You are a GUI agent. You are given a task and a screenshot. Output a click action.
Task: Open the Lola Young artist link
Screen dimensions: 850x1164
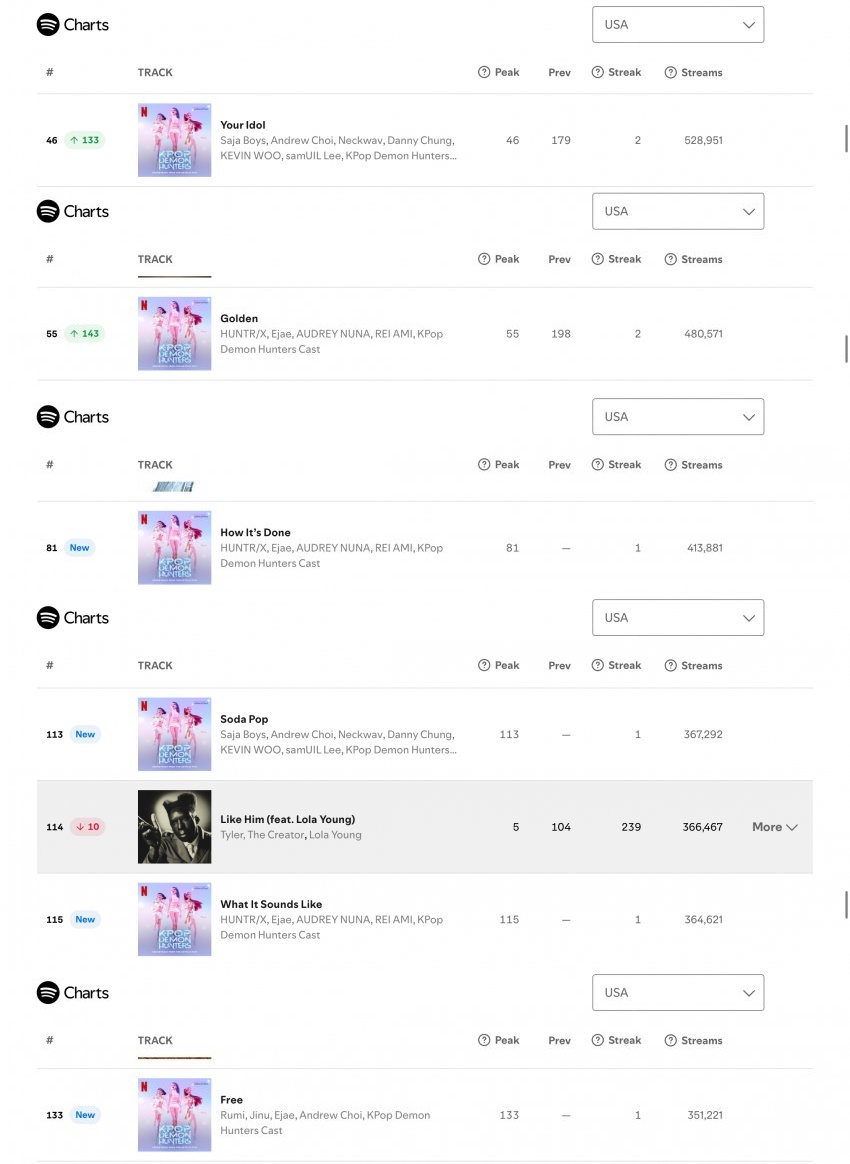(x=335, y=835)
